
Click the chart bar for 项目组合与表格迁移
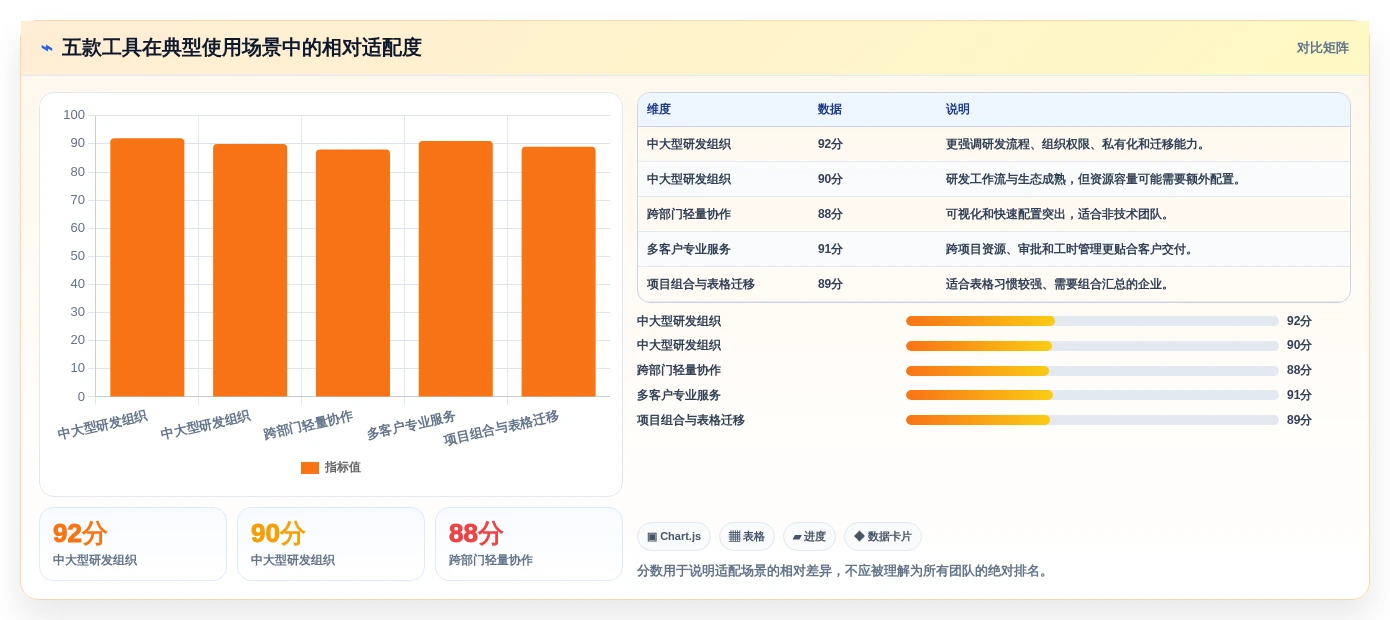click(559, 272)
